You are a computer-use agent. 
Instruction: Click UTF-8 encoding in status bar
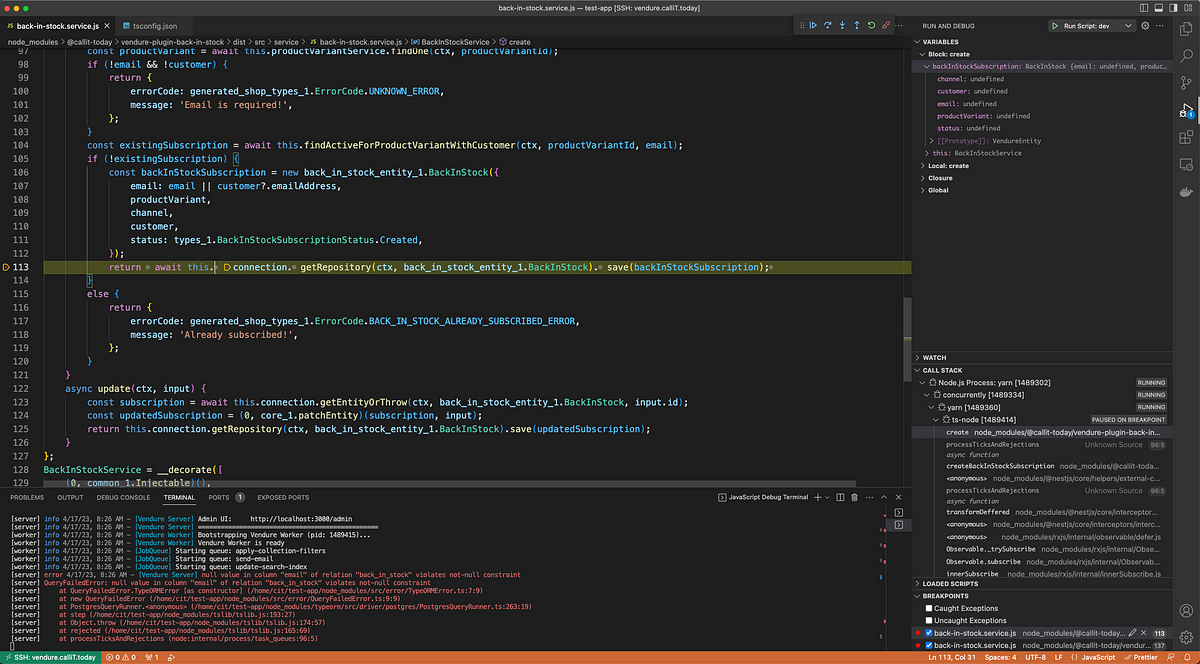1037,657
